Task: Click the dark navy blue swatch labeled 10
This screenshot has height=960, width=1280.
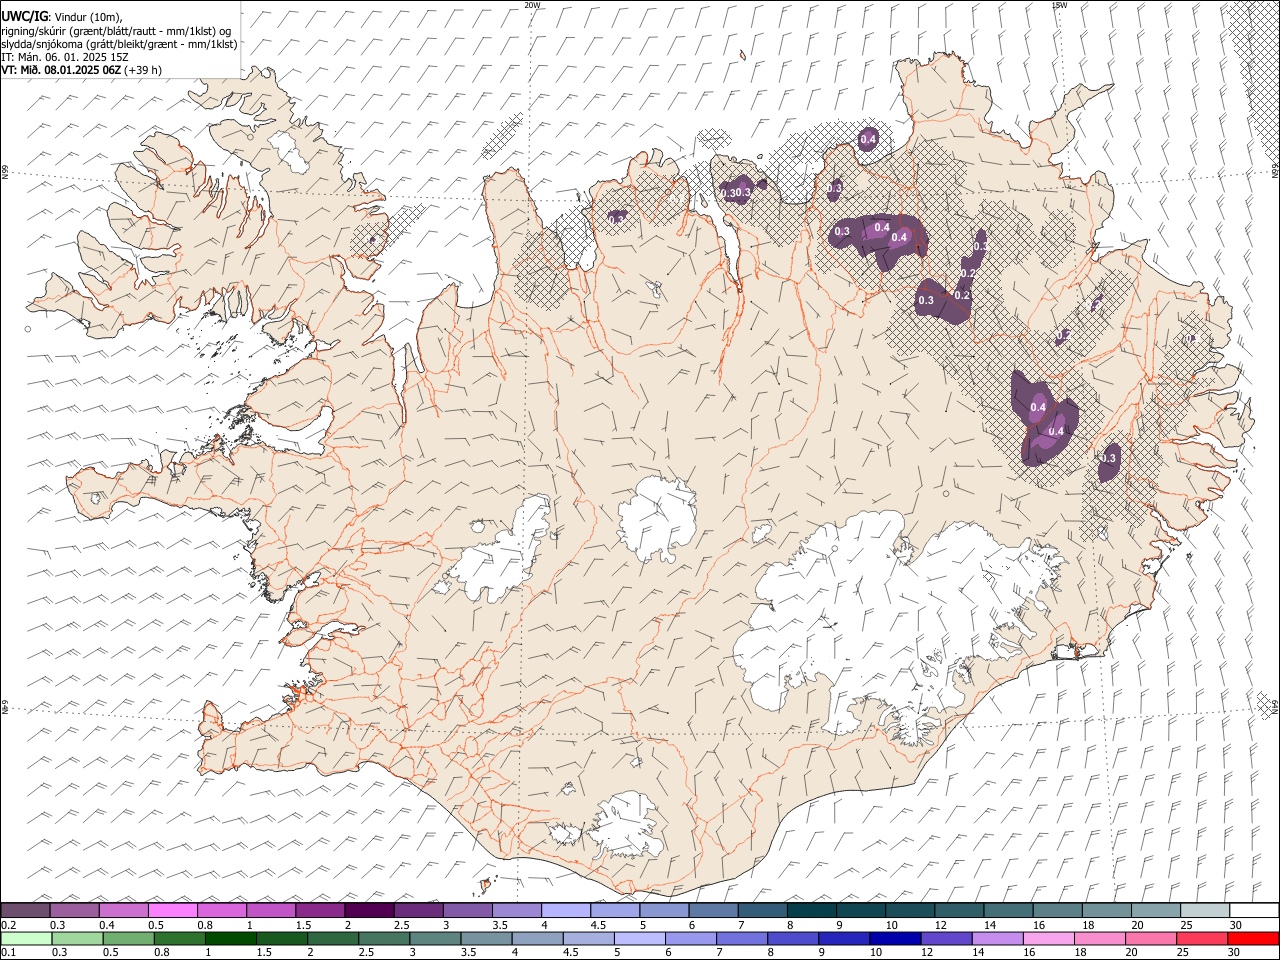Action: pyautogui.click(x=893, y=938)
